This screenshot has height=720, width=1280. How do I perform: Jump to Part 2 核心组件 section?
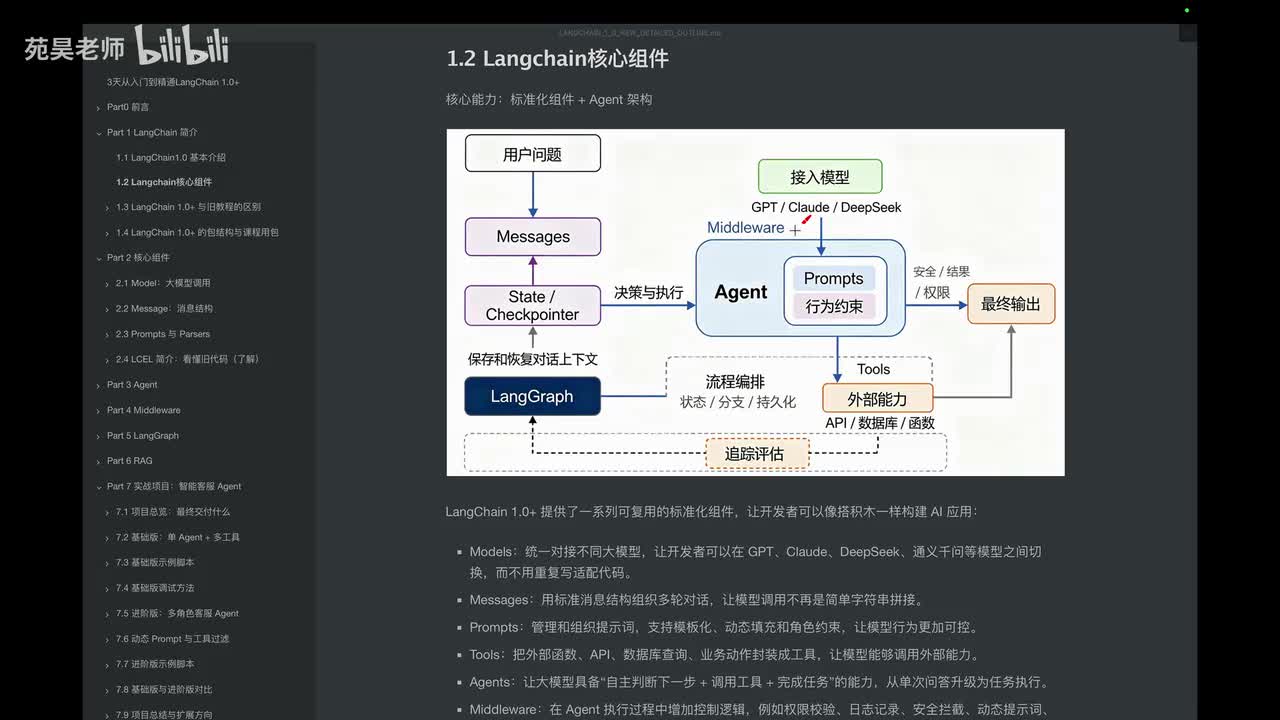point(138,258)
